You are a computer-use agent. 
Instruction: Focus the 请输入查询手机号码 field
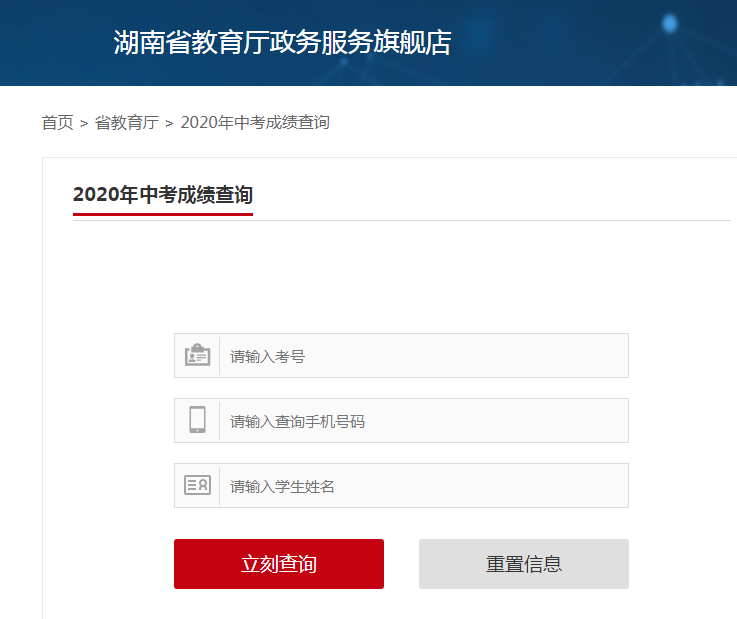[x=423, y=421]
